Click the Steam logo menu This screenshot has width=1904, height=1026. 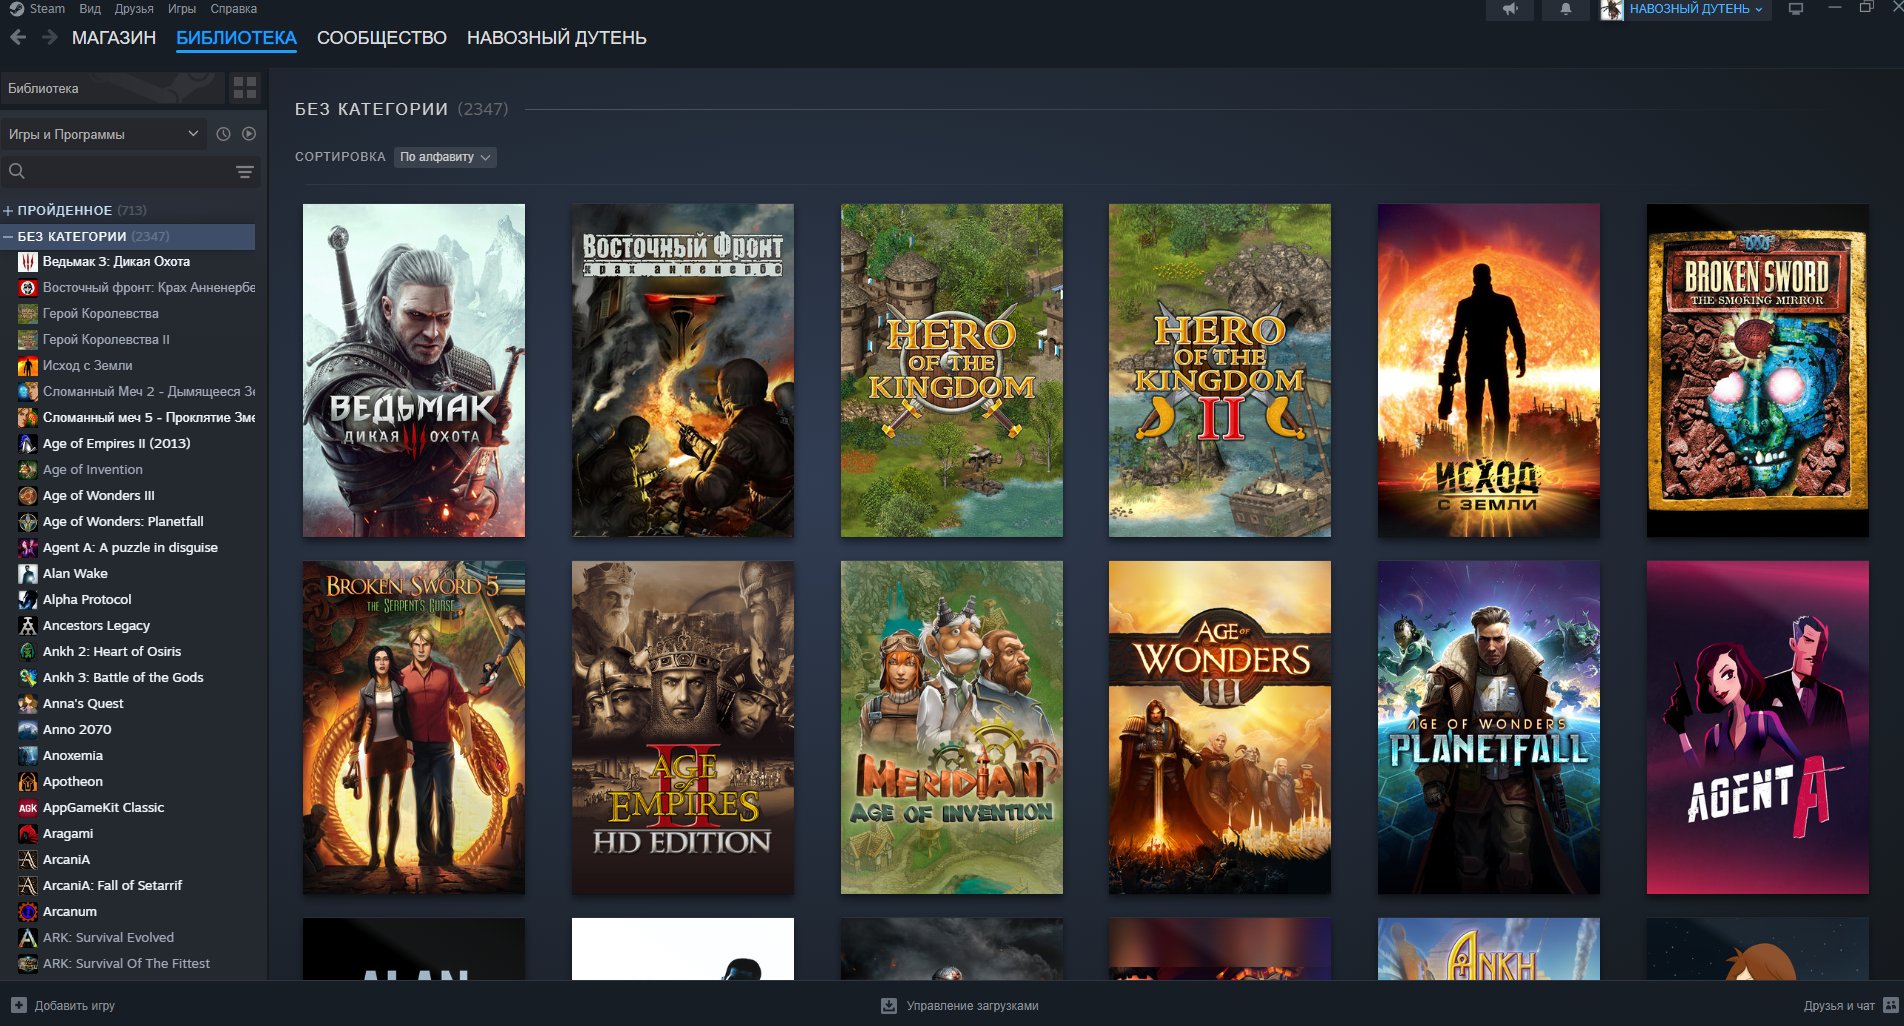point(37,9)
